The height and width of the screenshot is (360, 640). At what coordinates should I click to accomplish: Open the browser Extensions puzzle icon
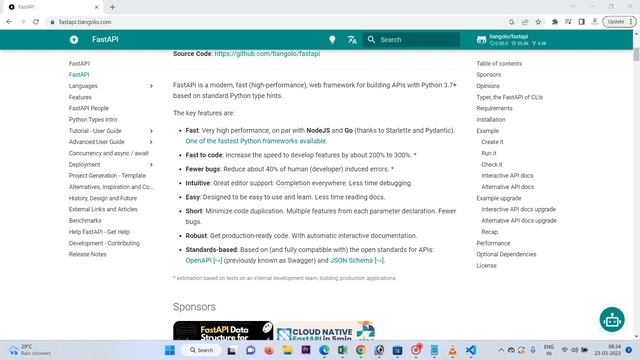click(555, 22)
